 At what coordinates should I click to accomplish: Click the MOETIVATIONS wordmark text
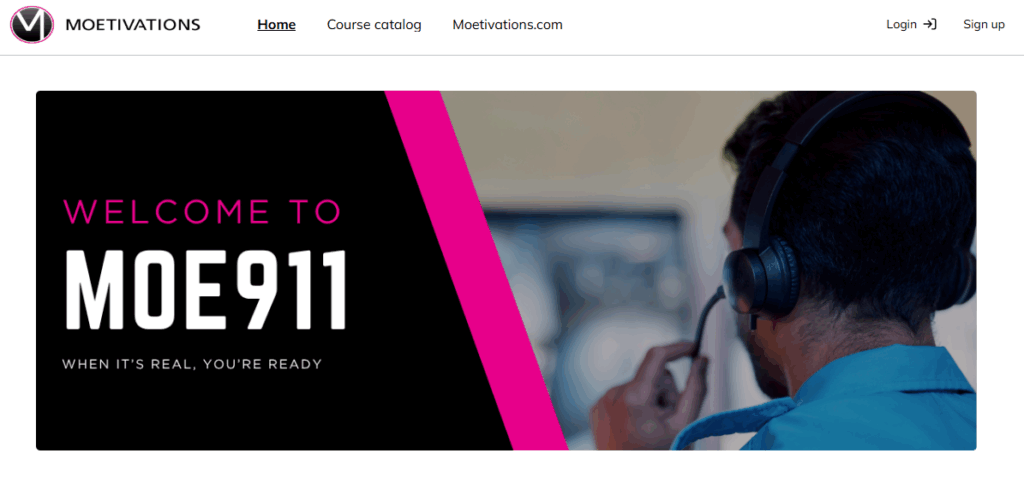[133, 25]
